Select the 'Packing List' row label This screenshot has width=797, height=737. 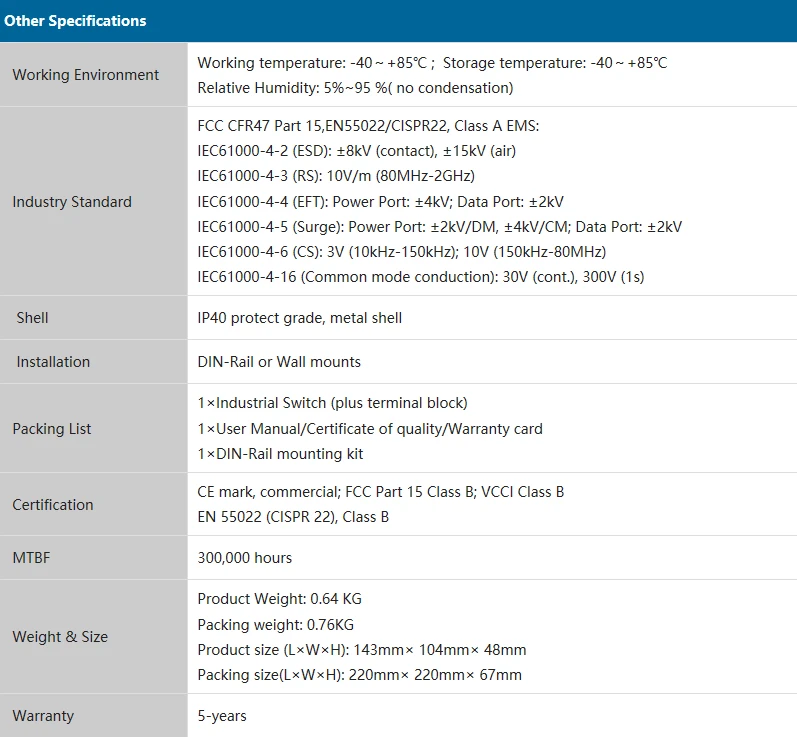point(52,429)
